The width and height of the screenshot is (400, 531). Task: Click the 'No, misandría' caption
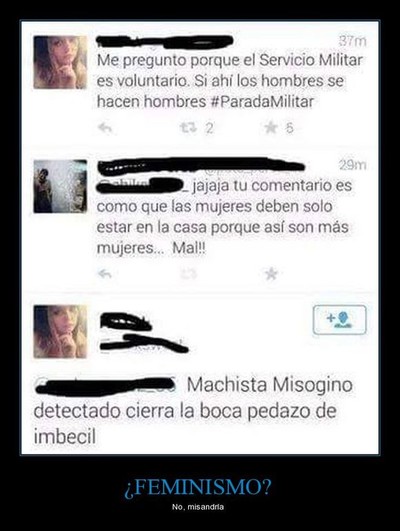pyautogui.click(x=198, y=507)
